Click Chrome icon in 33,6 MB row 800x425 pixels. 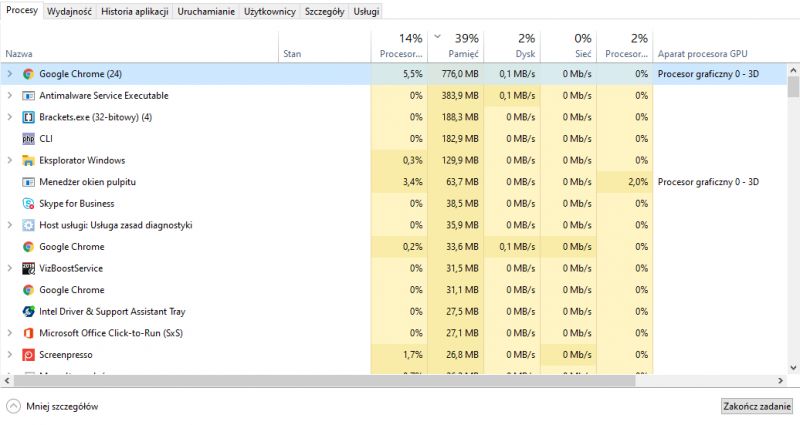(x=28, y=247)
